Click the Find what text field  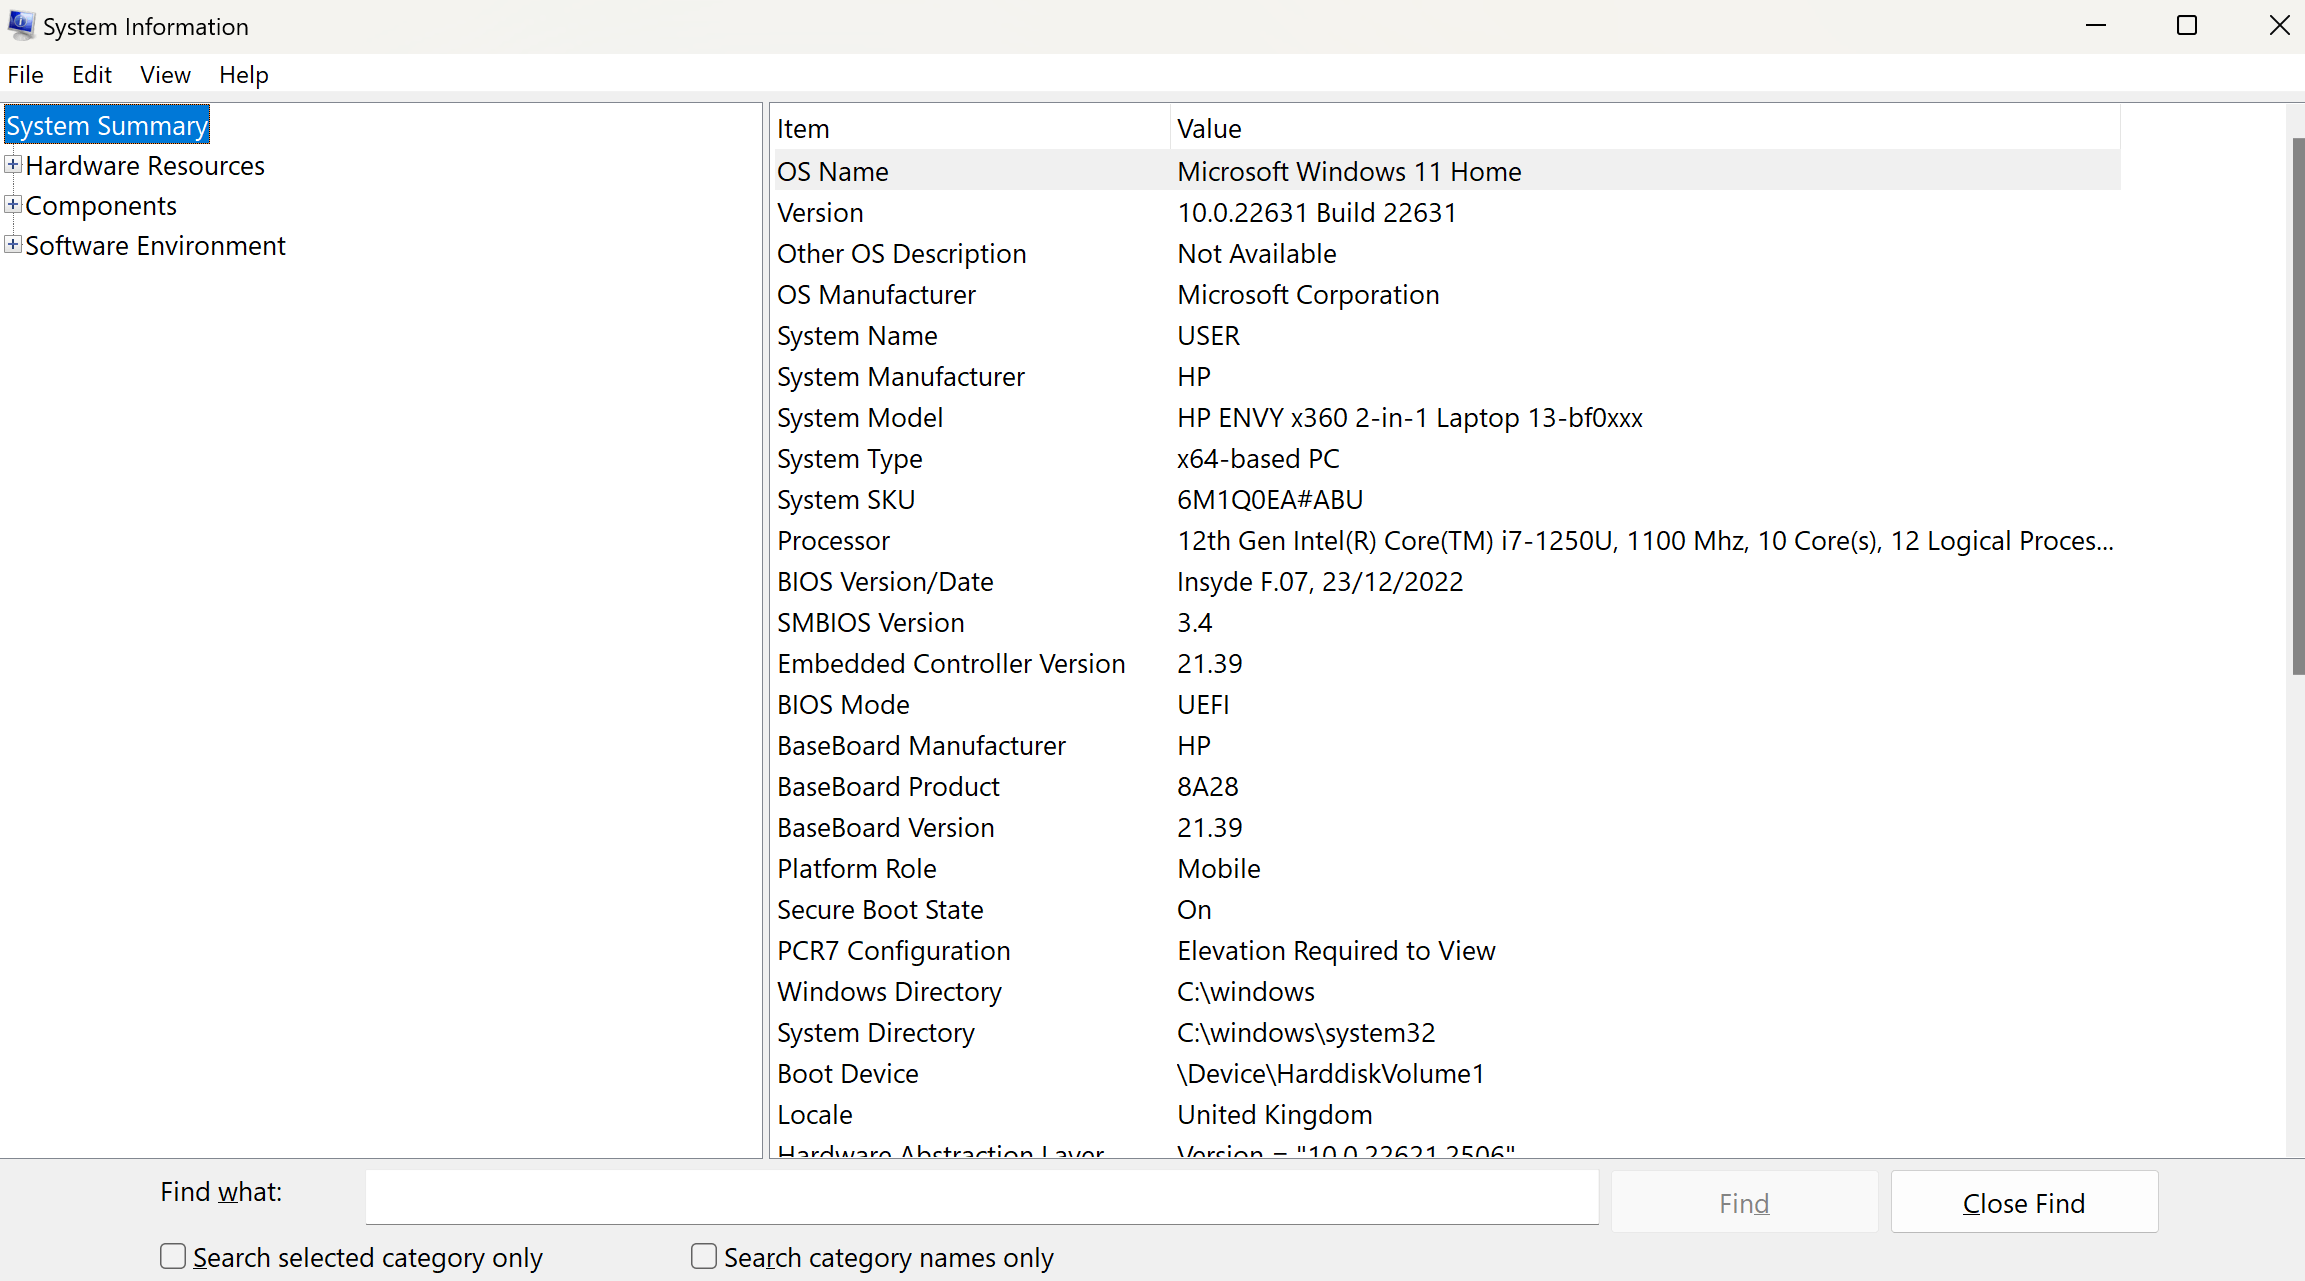click(x=980, y=1197)
